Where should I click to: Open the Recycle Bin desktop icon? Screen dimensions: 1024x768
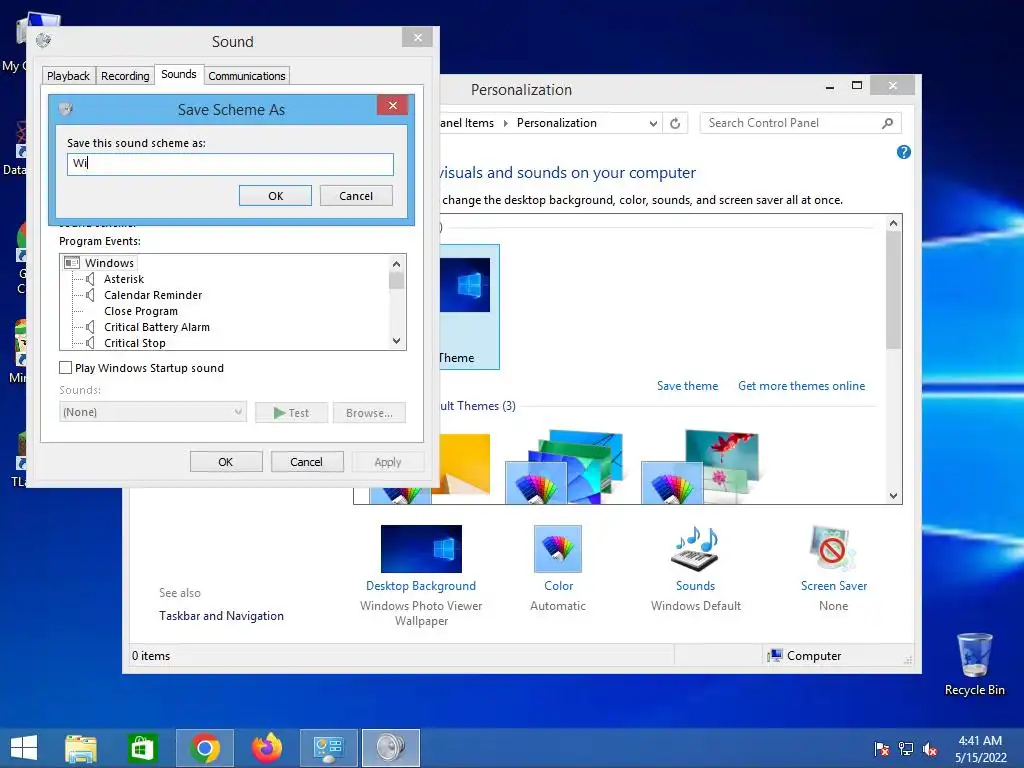click(x=974, y=664)
